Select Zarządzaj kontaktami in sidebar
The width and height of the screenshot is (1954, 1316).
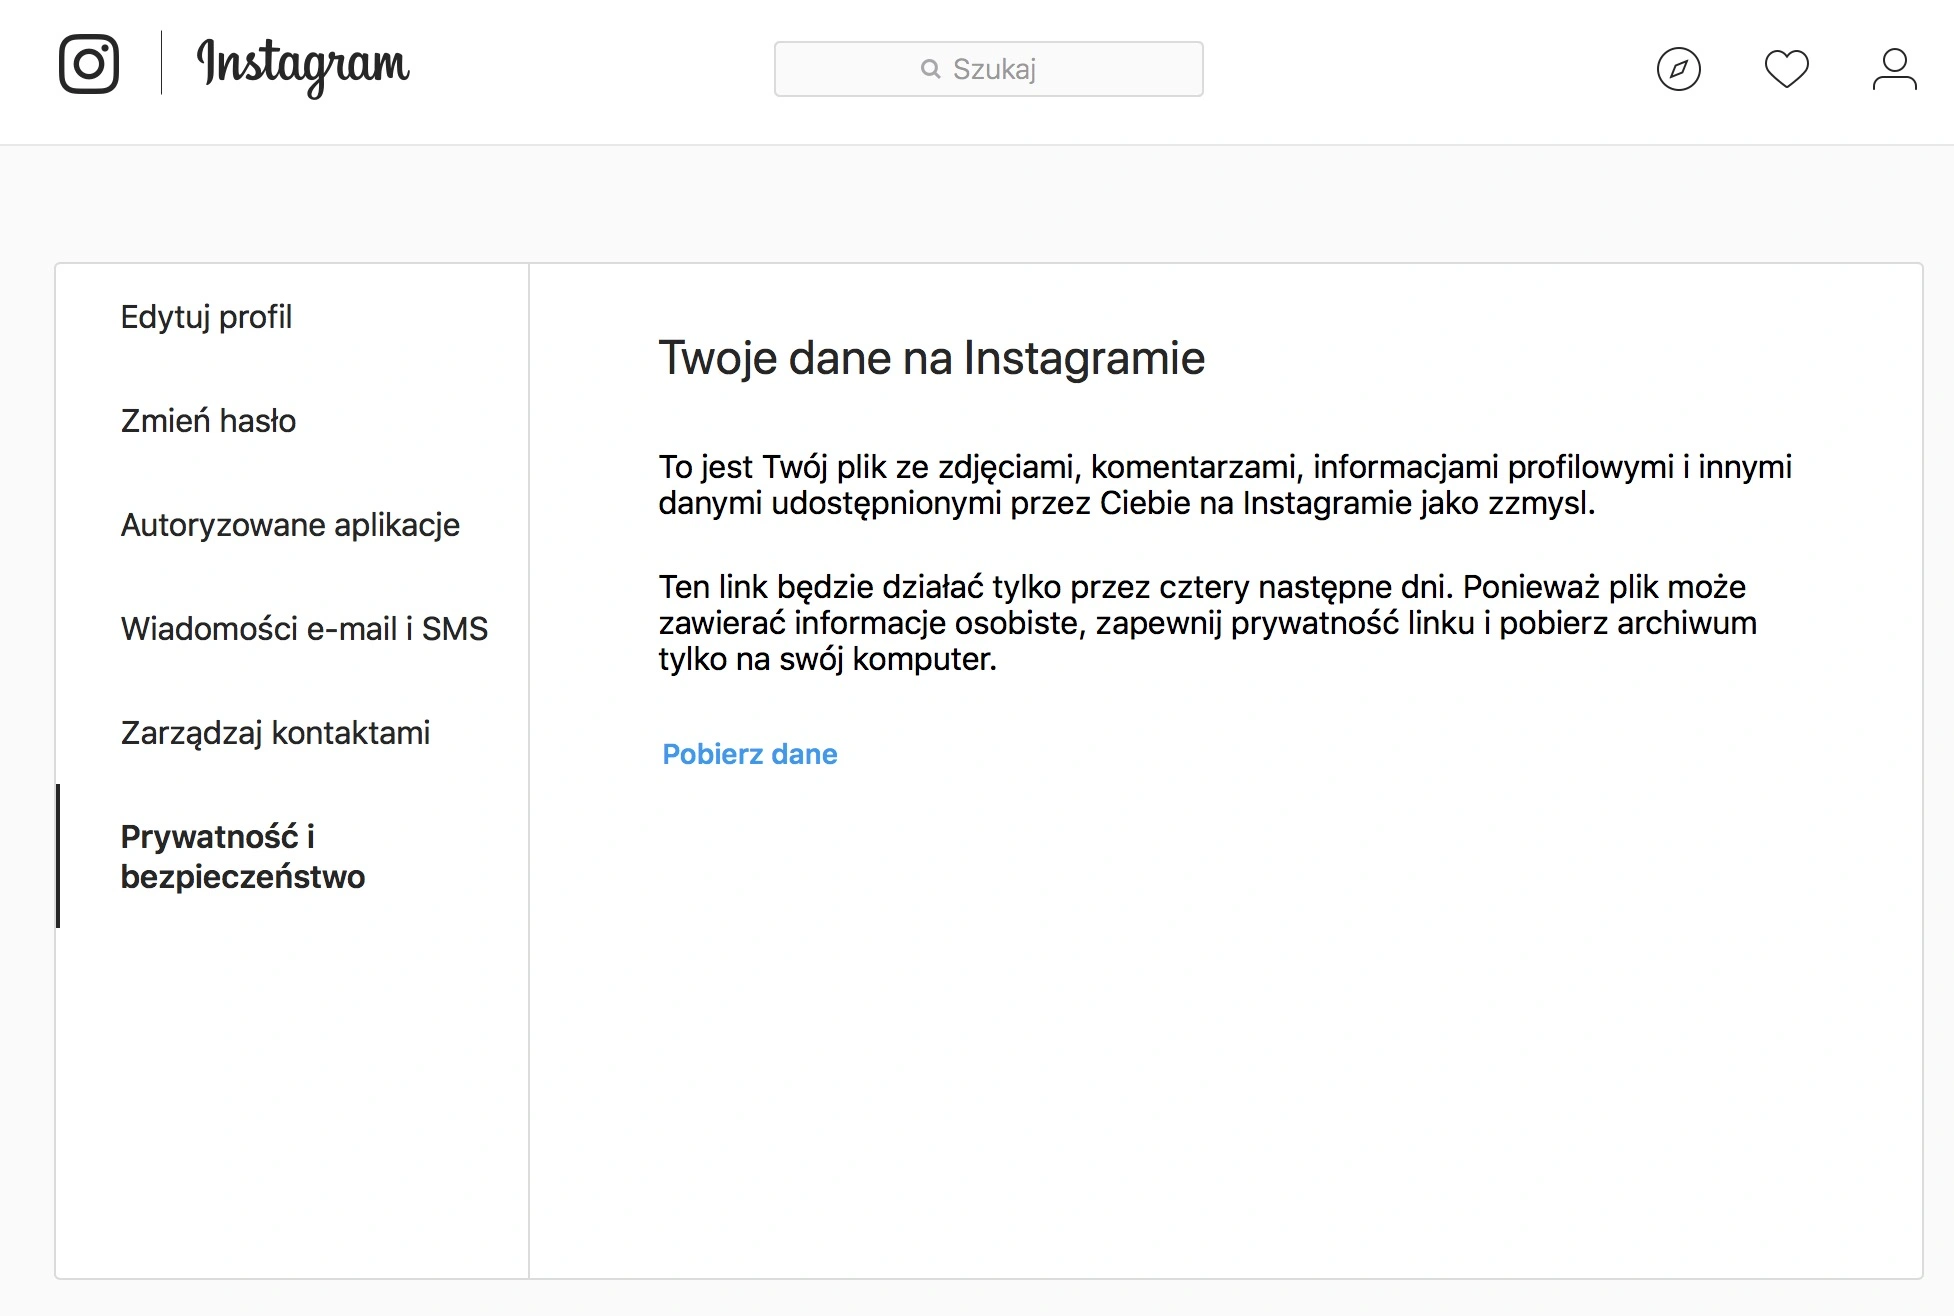point(275,733)
